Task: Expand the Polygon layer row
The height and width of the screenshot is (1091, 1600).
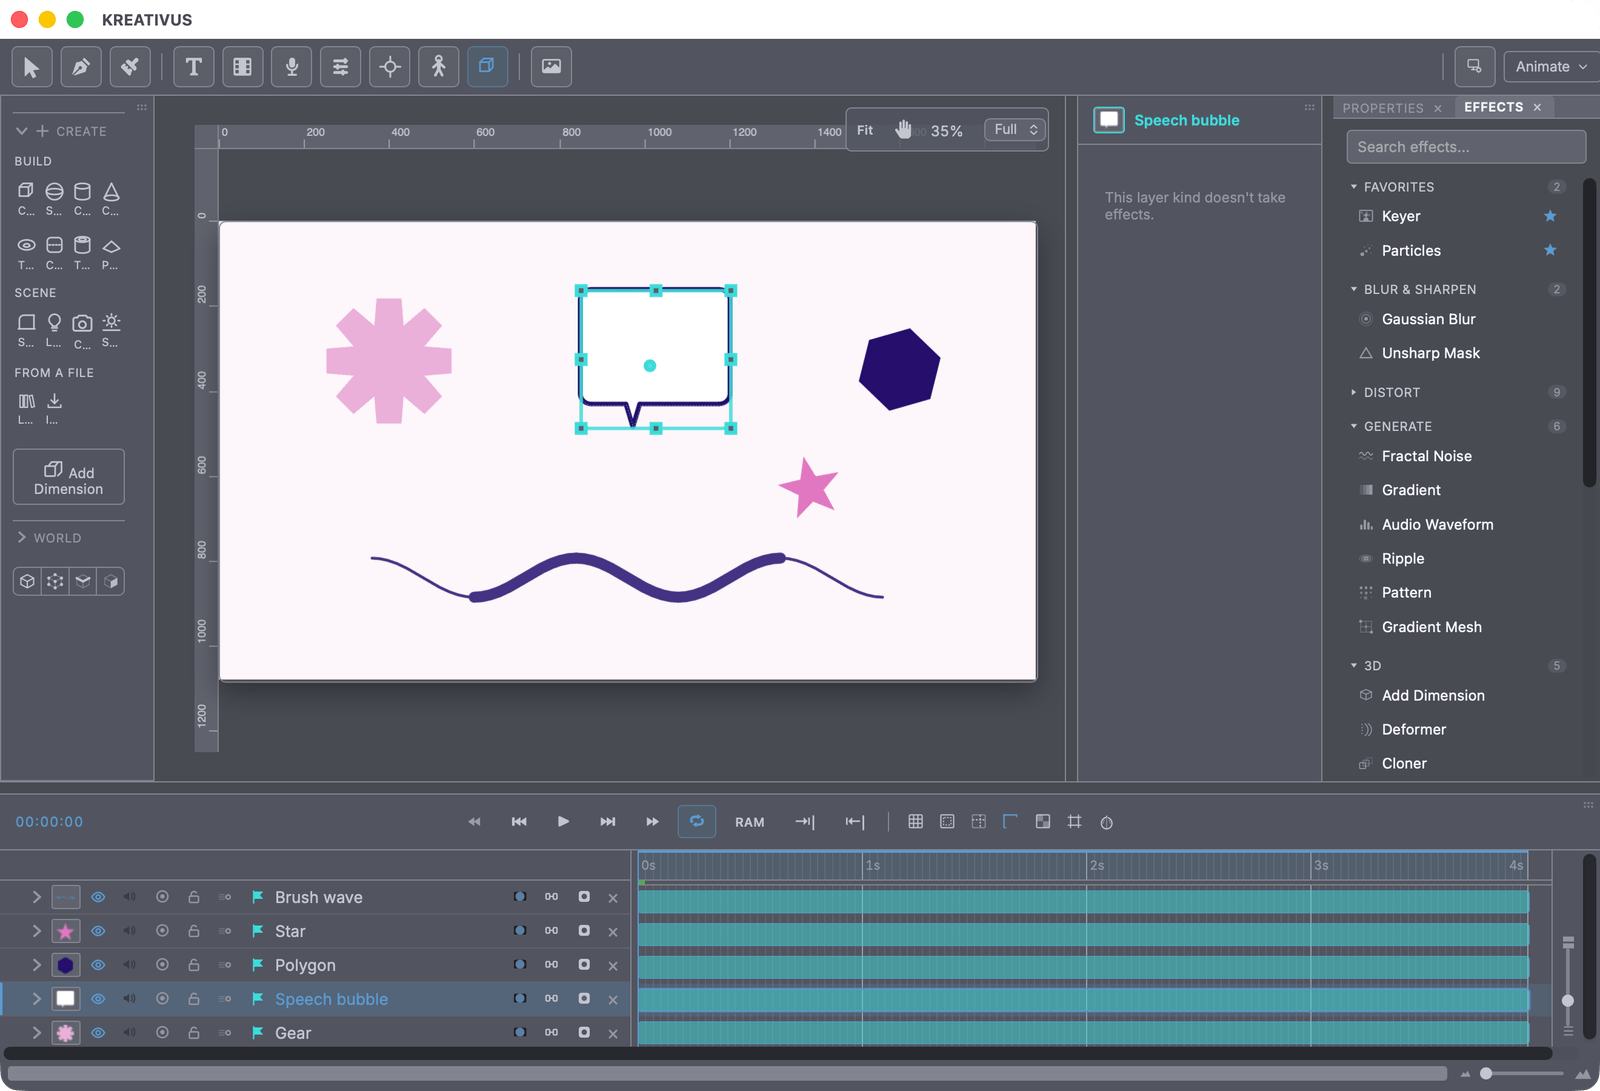Action: [36, 965]
